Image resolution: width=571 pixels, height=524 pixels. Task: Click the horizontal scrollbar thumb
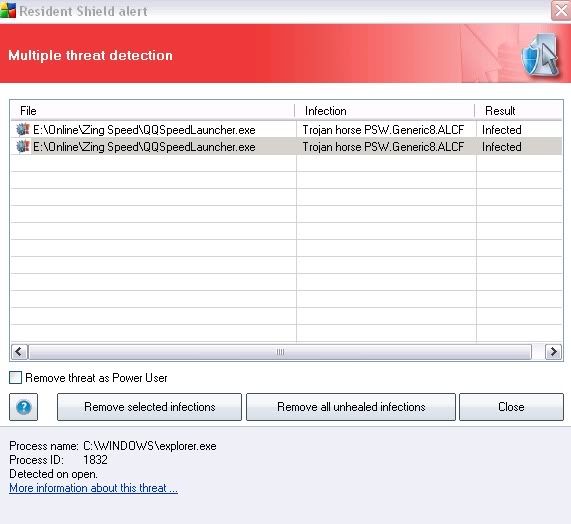pos(280,352)
